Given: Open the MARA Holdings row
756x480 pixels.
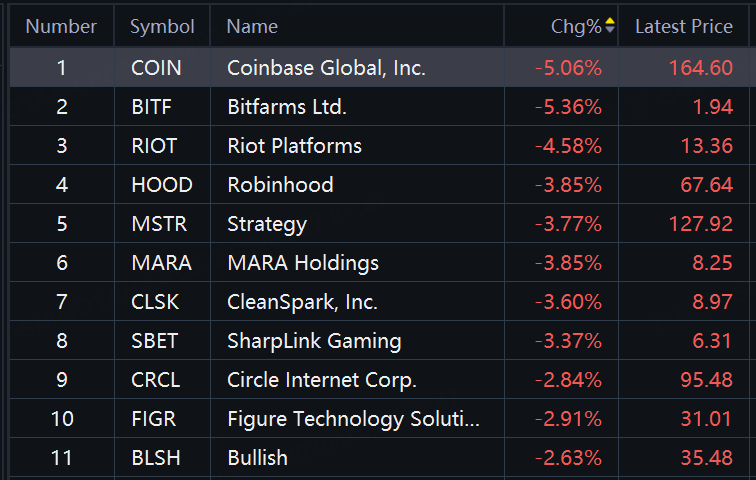Looking at the screenshot, I should [x=303, y=263].
